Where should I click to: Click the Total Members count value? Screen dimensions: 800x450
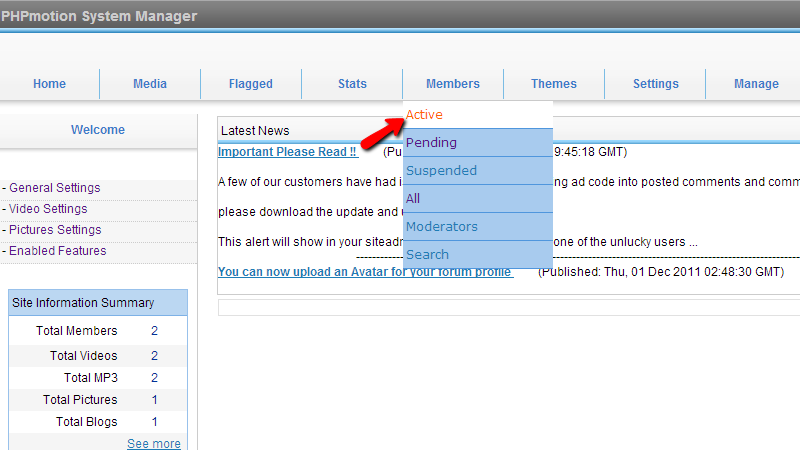[x=155, y=331]
